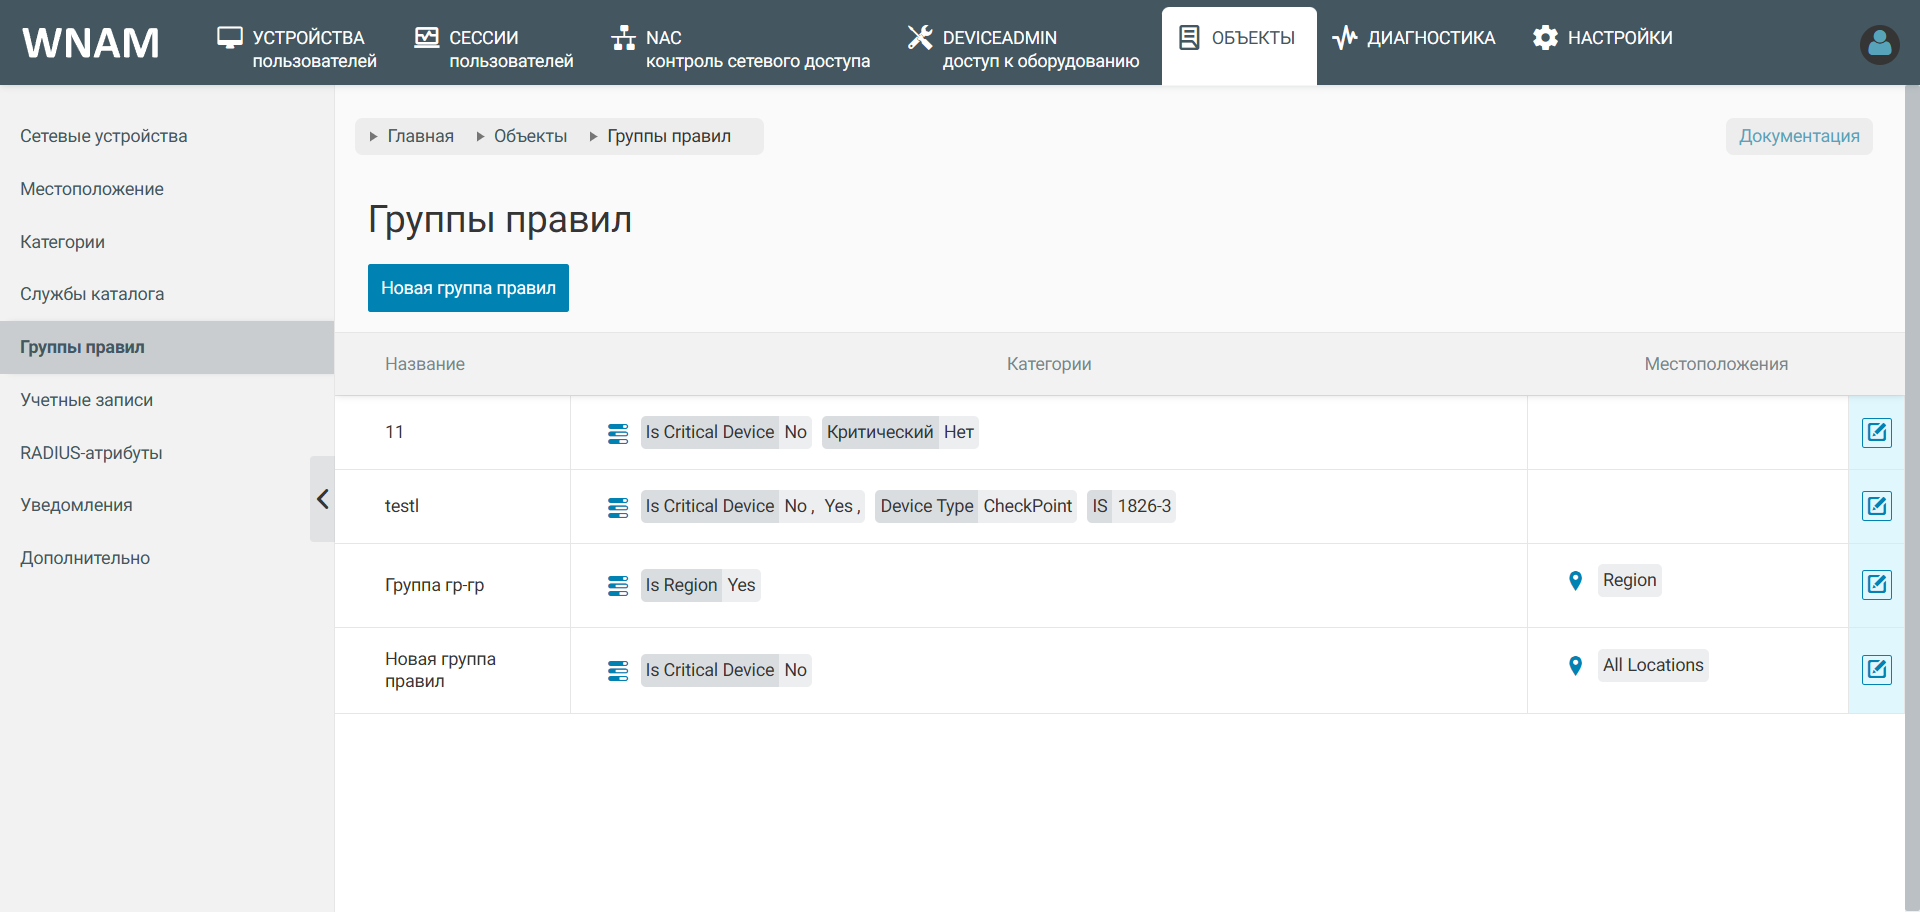Open the DeviceAdmin equipment access section
The height and width of the screenshot is (912, 1920).
(x=1023, y=49)
